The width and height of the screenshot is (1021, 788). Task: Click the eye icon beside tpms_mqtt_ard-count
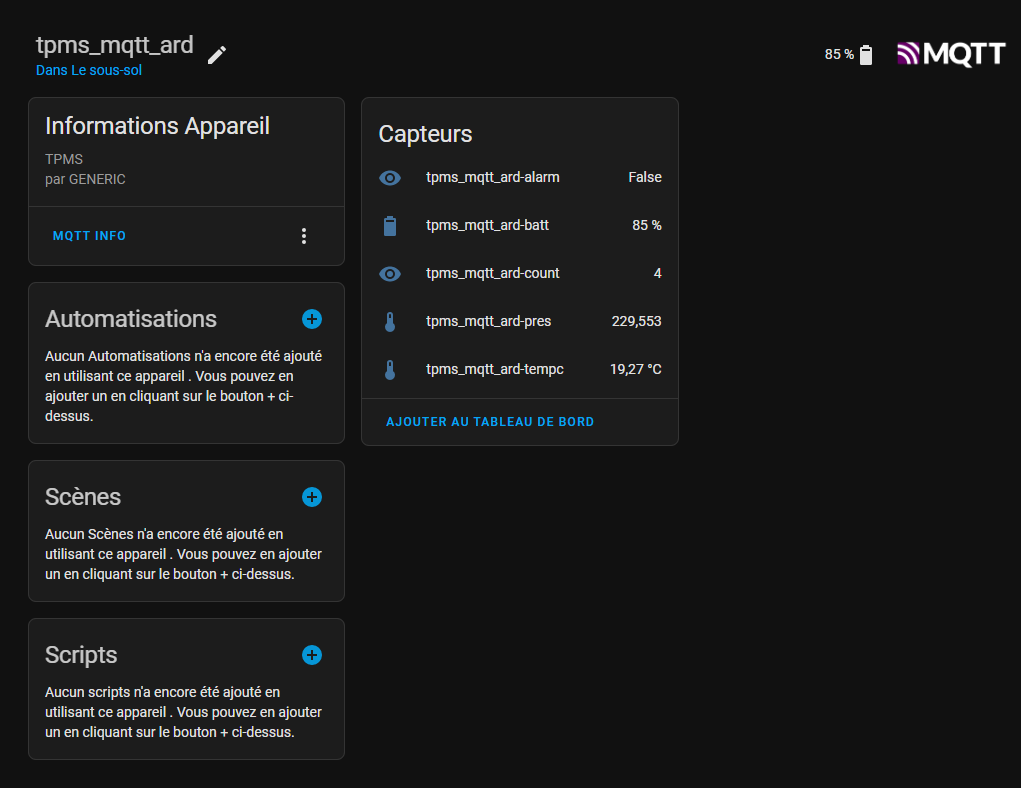390,274
